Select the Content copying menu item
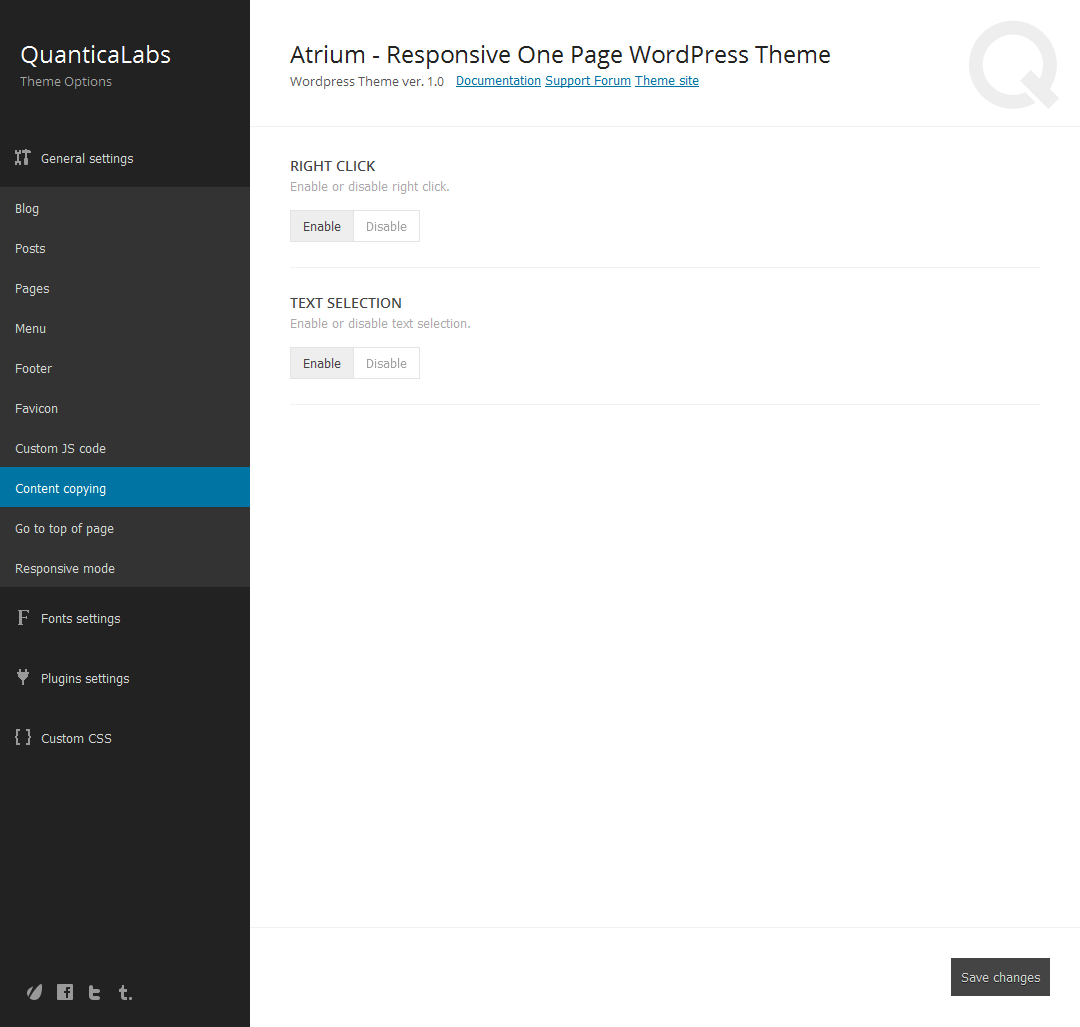The width and height of the screenshot is (1080, 1027). (125, 488)
